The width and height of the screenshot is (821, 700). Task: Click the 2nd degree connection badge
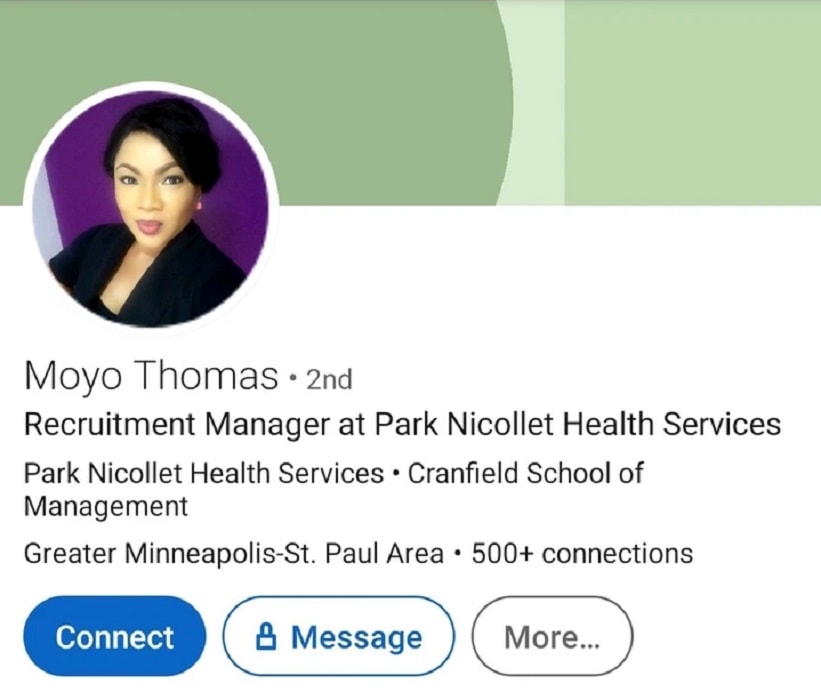pyautogui.click(x=329, y=380)
